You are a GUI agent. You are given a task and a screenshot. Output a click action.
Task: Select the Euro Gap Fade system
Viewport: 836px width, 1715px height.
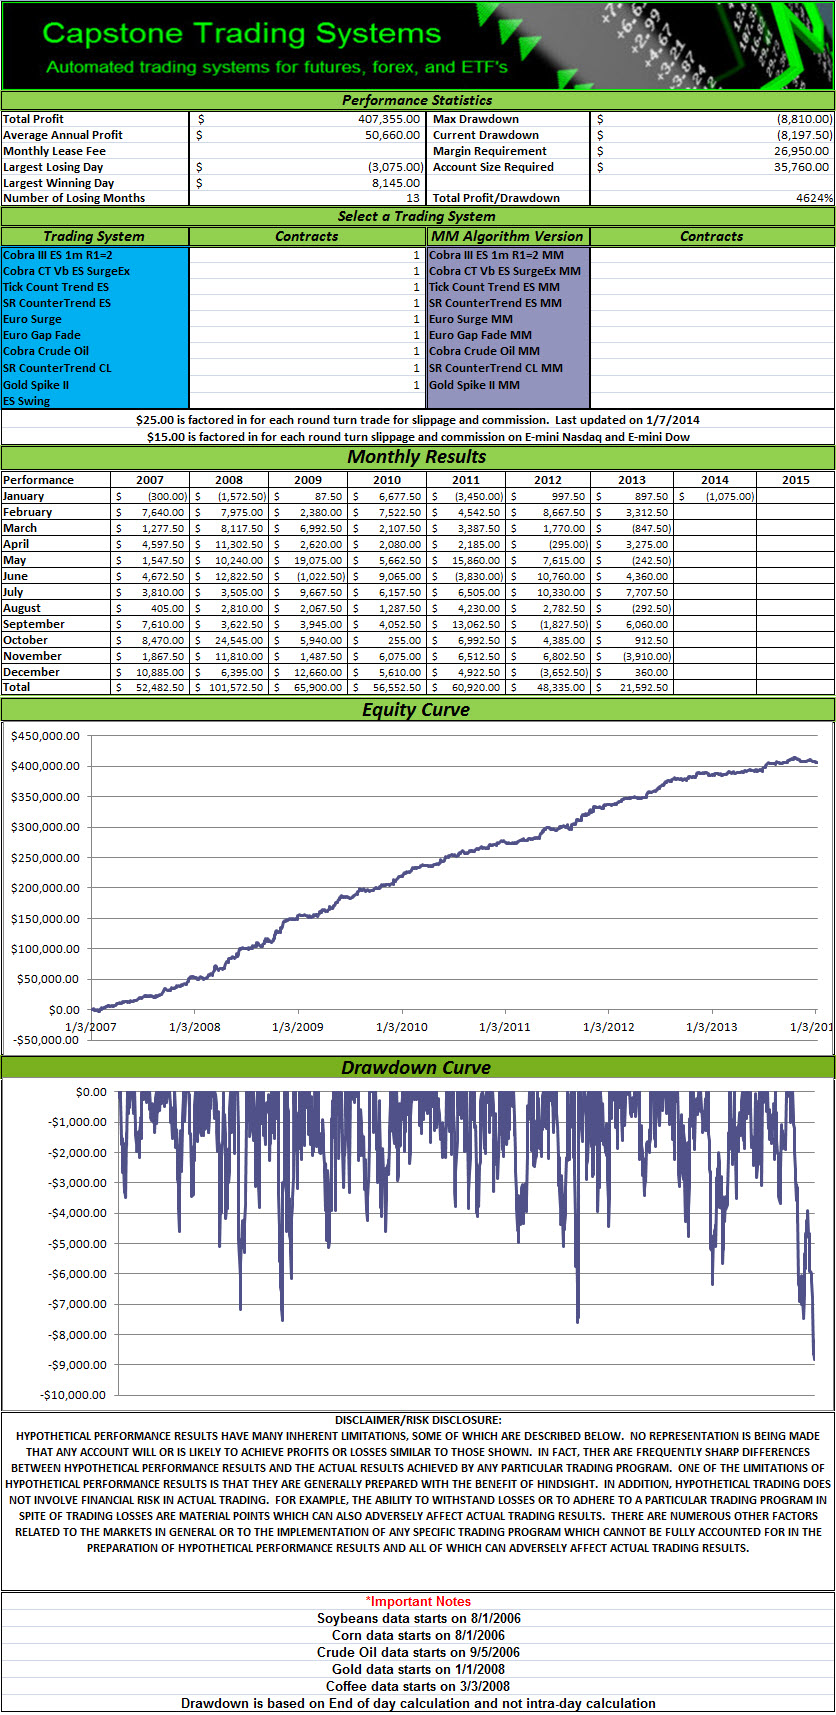point(42,335)
